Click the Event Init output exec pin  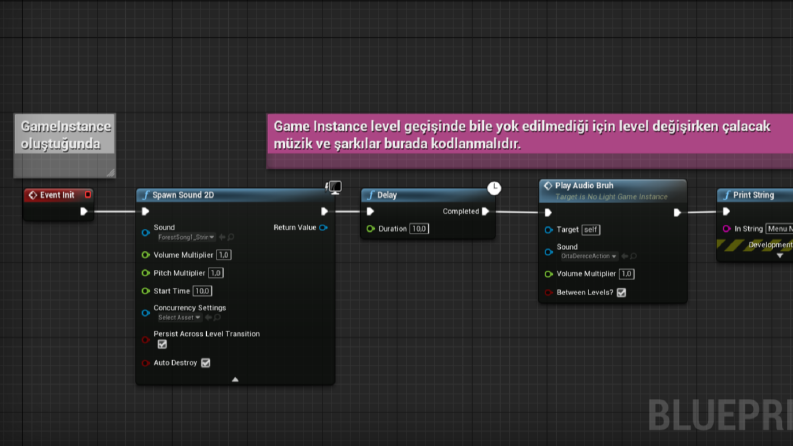[x=84, y=211]
